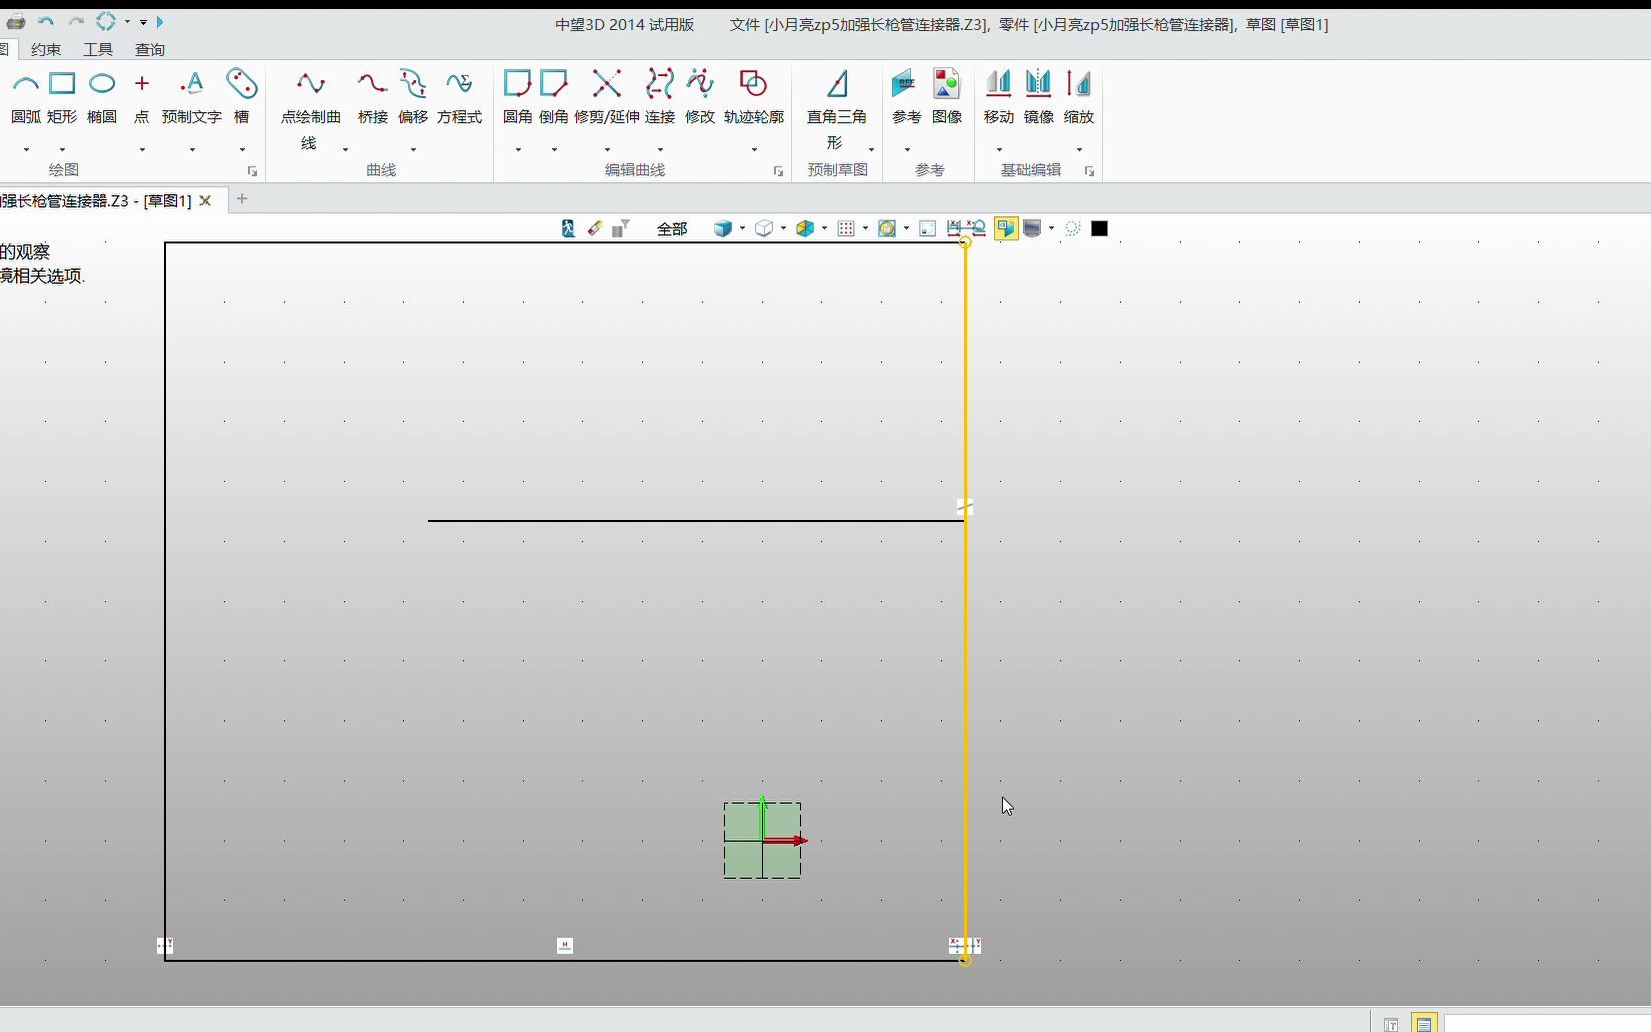Select the 椭圆 ellipse tool
The width and height of the screenshot is (1651, 1032).
pos(102,97)
